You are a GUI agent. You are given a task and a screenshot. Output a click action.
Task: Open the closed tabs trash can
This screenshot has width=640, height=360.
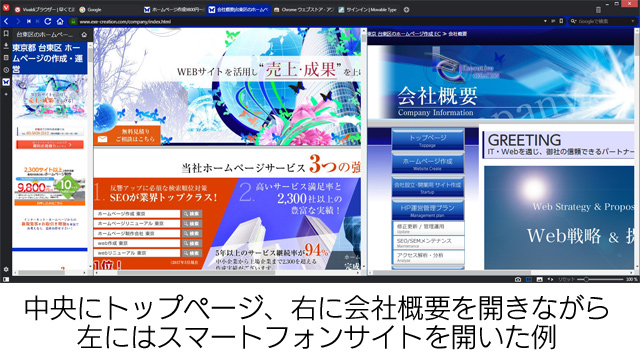coord(598,9)
